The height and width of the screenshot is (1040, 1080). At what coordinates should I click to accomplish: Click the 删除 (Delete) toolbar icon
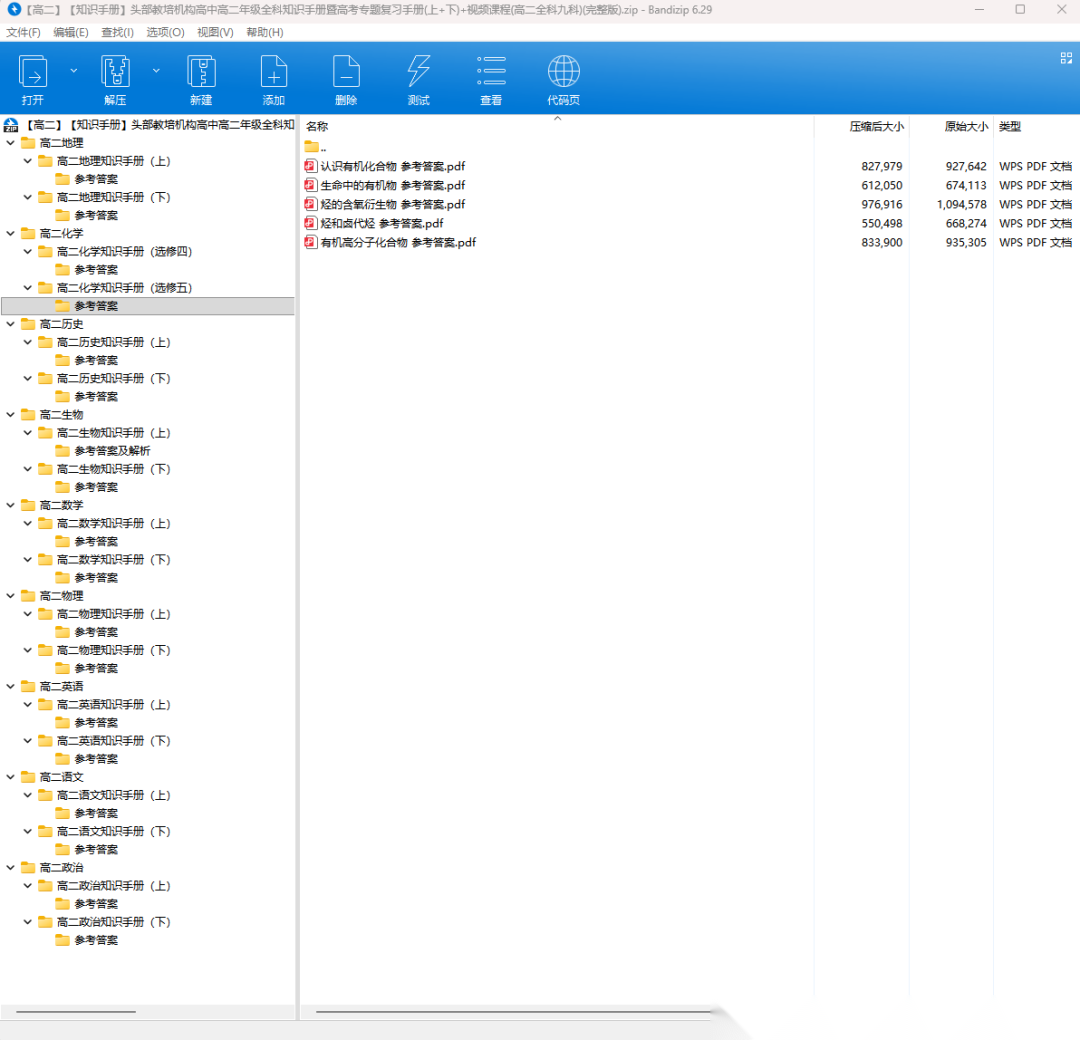pyautogui.click(x=346, y=73)
